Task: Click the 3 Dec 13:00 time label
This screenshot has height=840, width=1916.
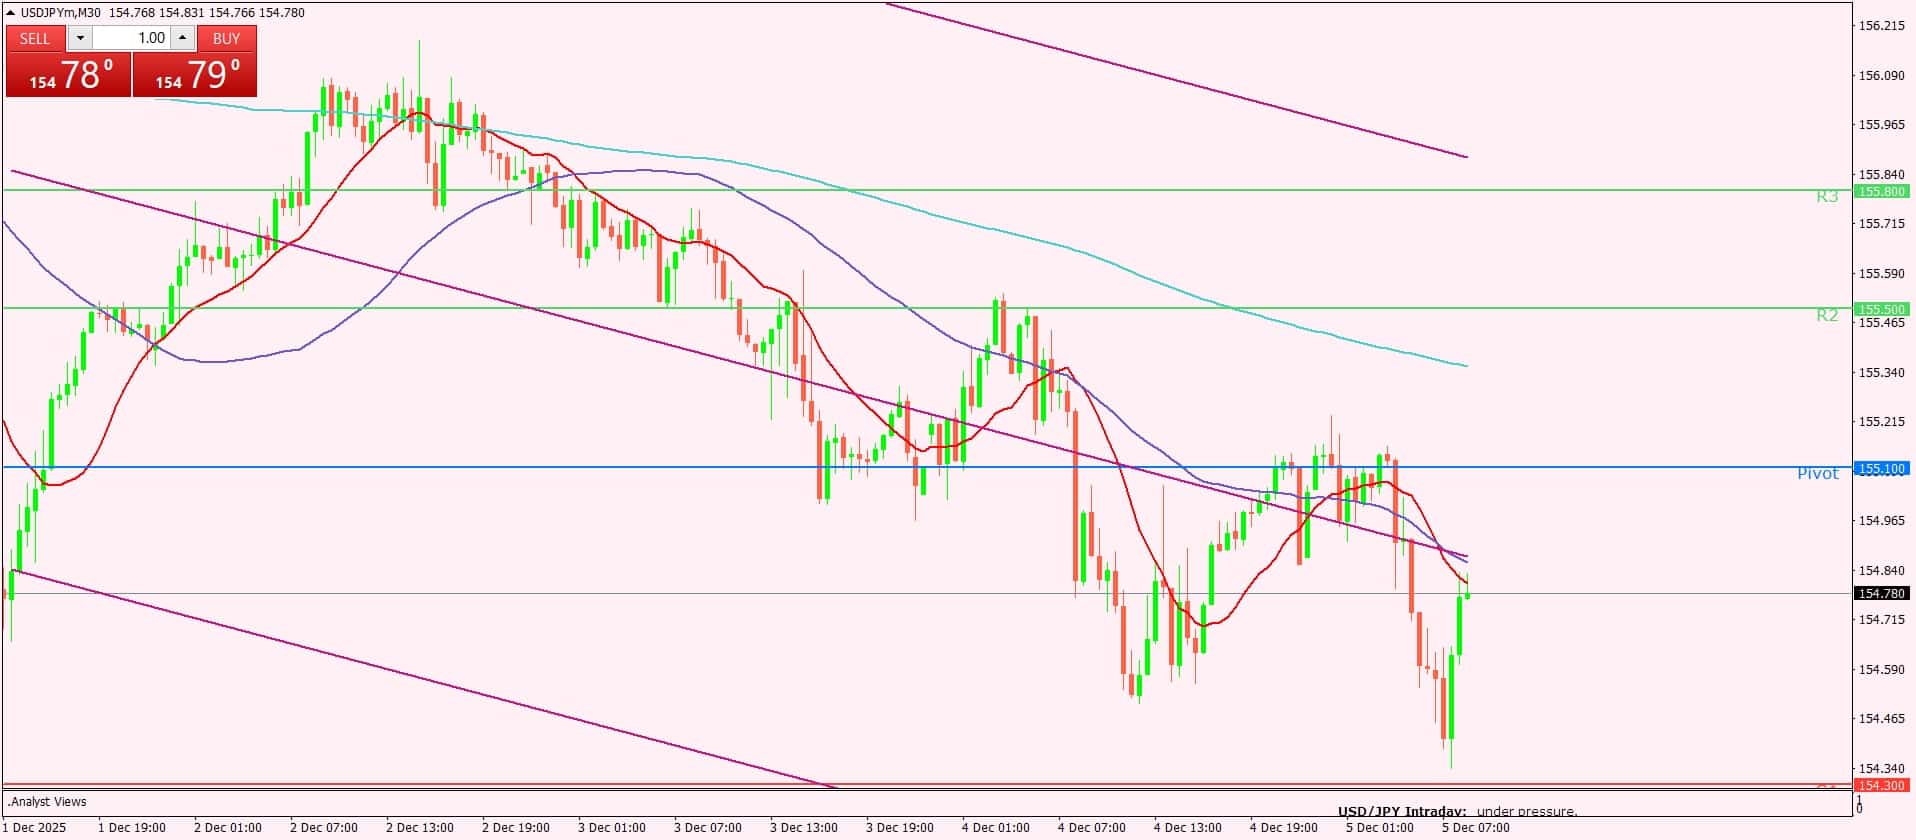Action: [804, 828]
